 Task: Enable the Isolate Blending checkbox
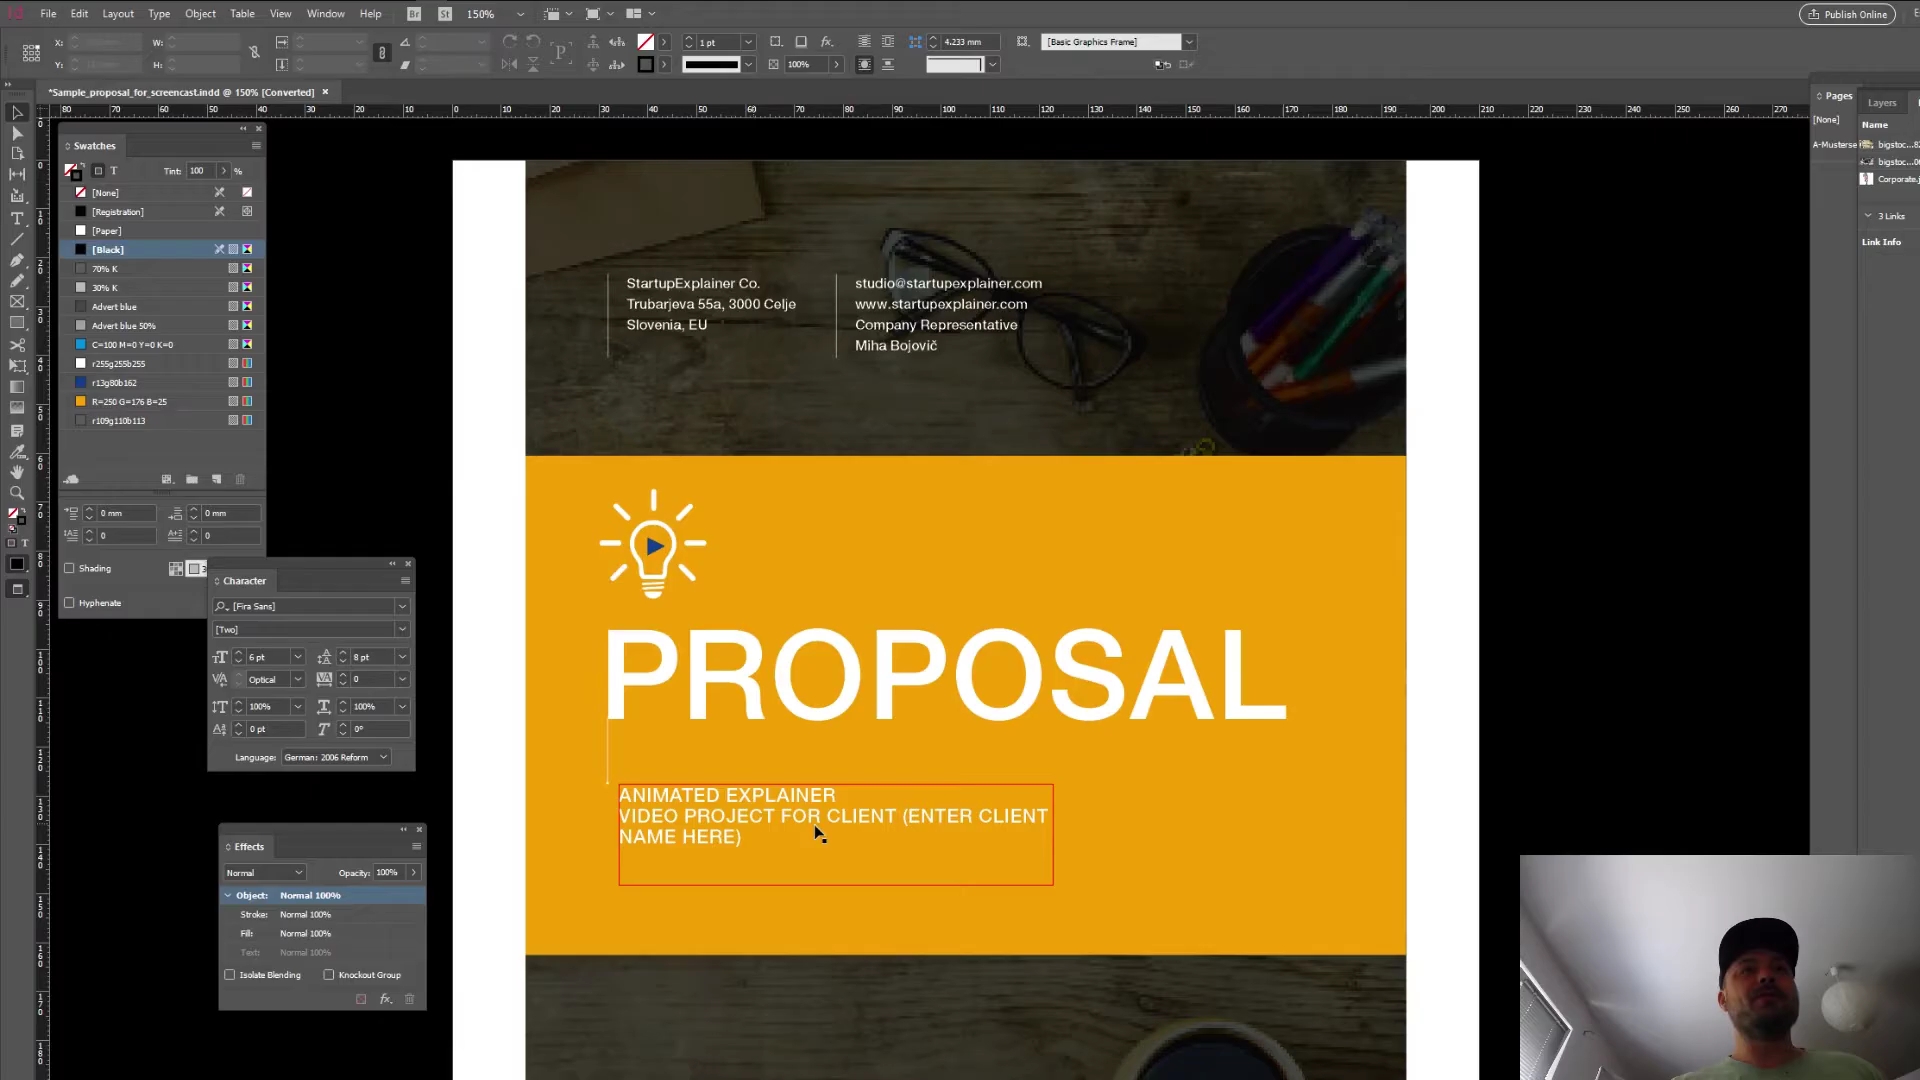click(x=230, y=975)
